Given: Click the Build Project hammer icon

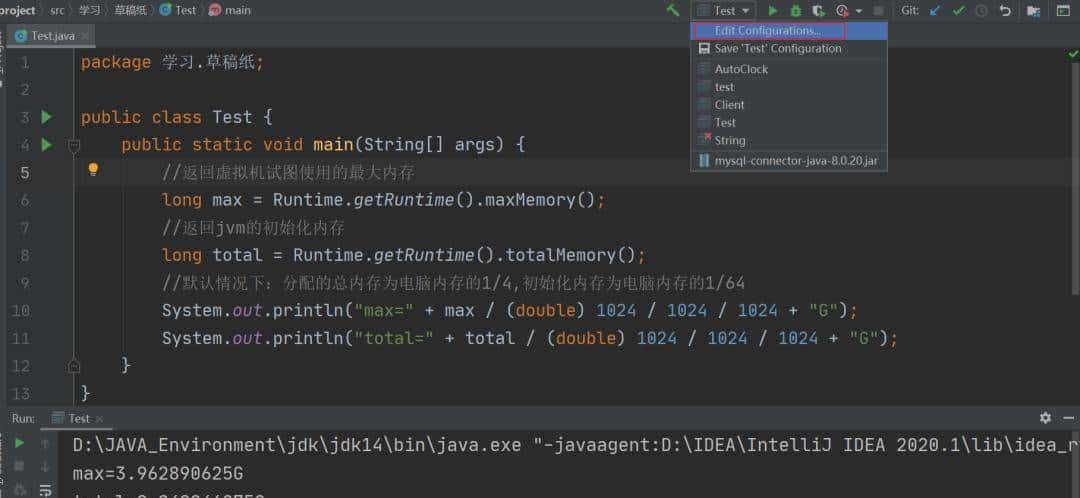Looking at the screenshot, I should click(x=673, y=10).
